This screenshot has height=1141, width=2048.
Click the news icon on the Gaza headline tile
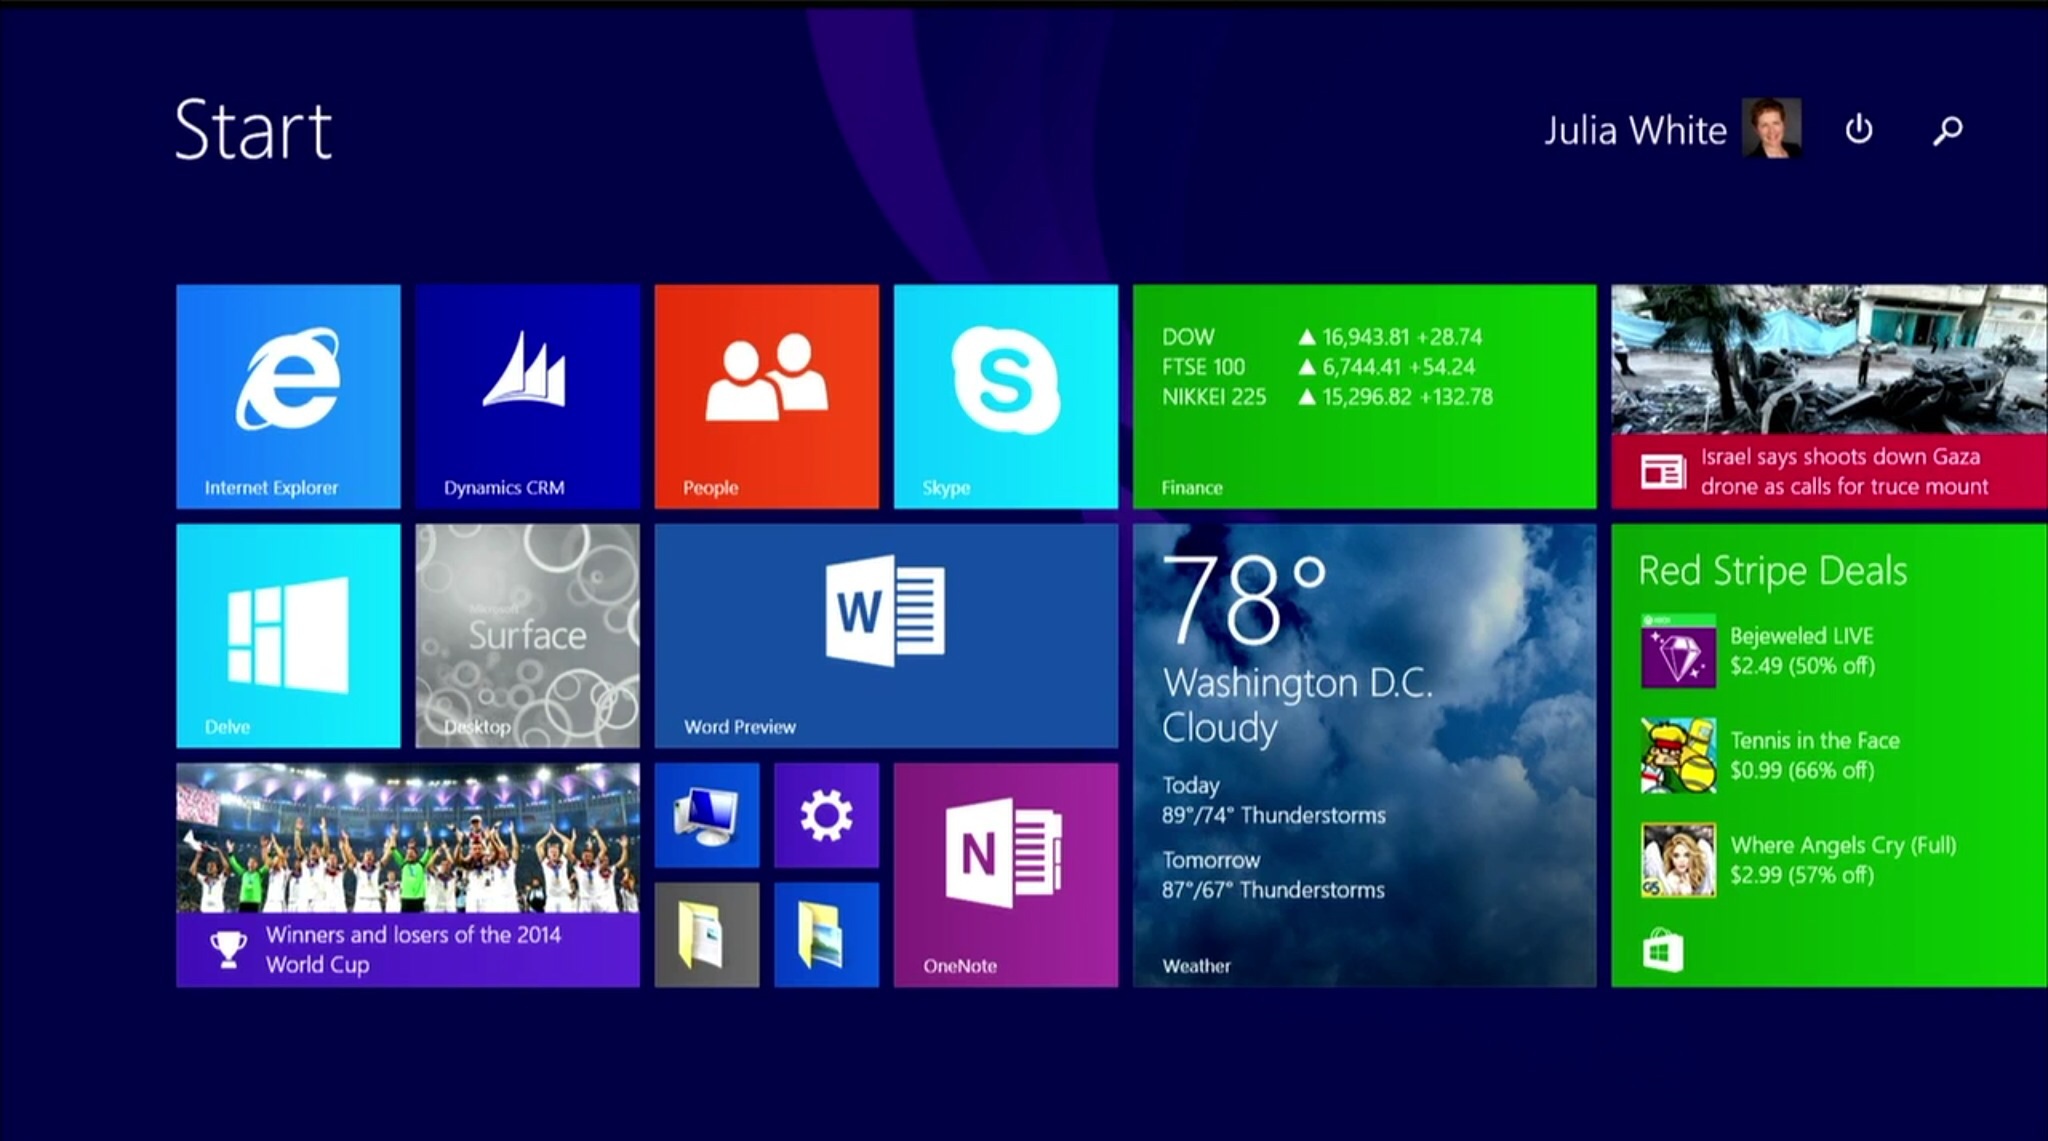[1663, 471]
